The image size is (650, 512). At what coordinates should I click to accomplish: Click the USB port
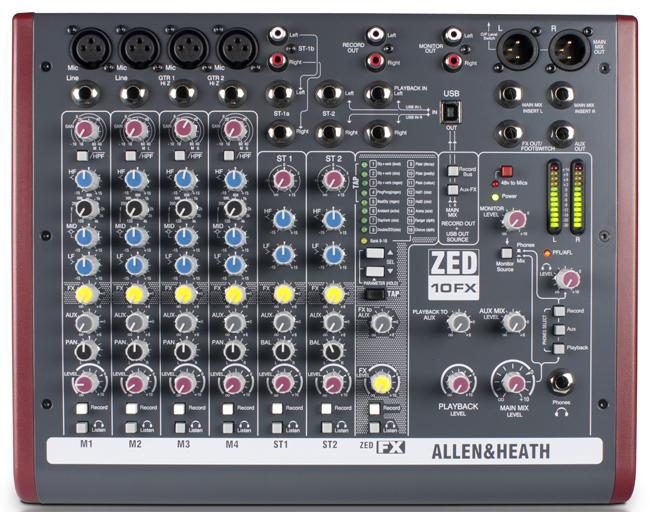[x=451, y=111]
